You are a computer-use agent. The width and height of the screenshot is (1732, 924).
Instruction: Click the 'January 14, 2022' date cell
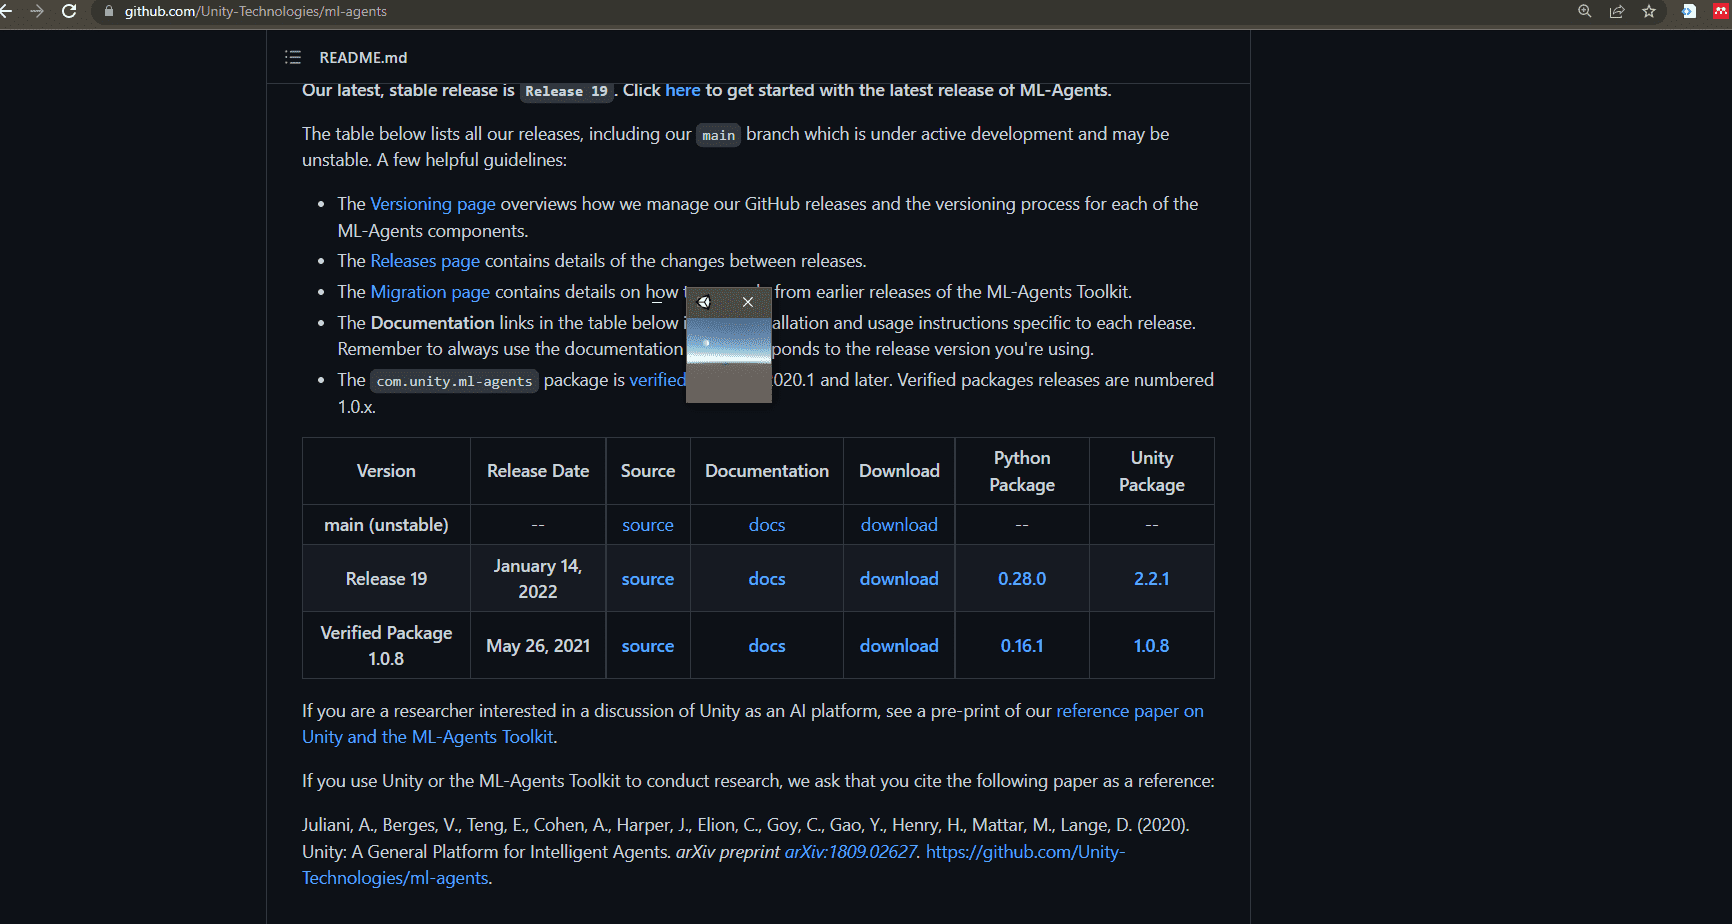pos(538,579)
